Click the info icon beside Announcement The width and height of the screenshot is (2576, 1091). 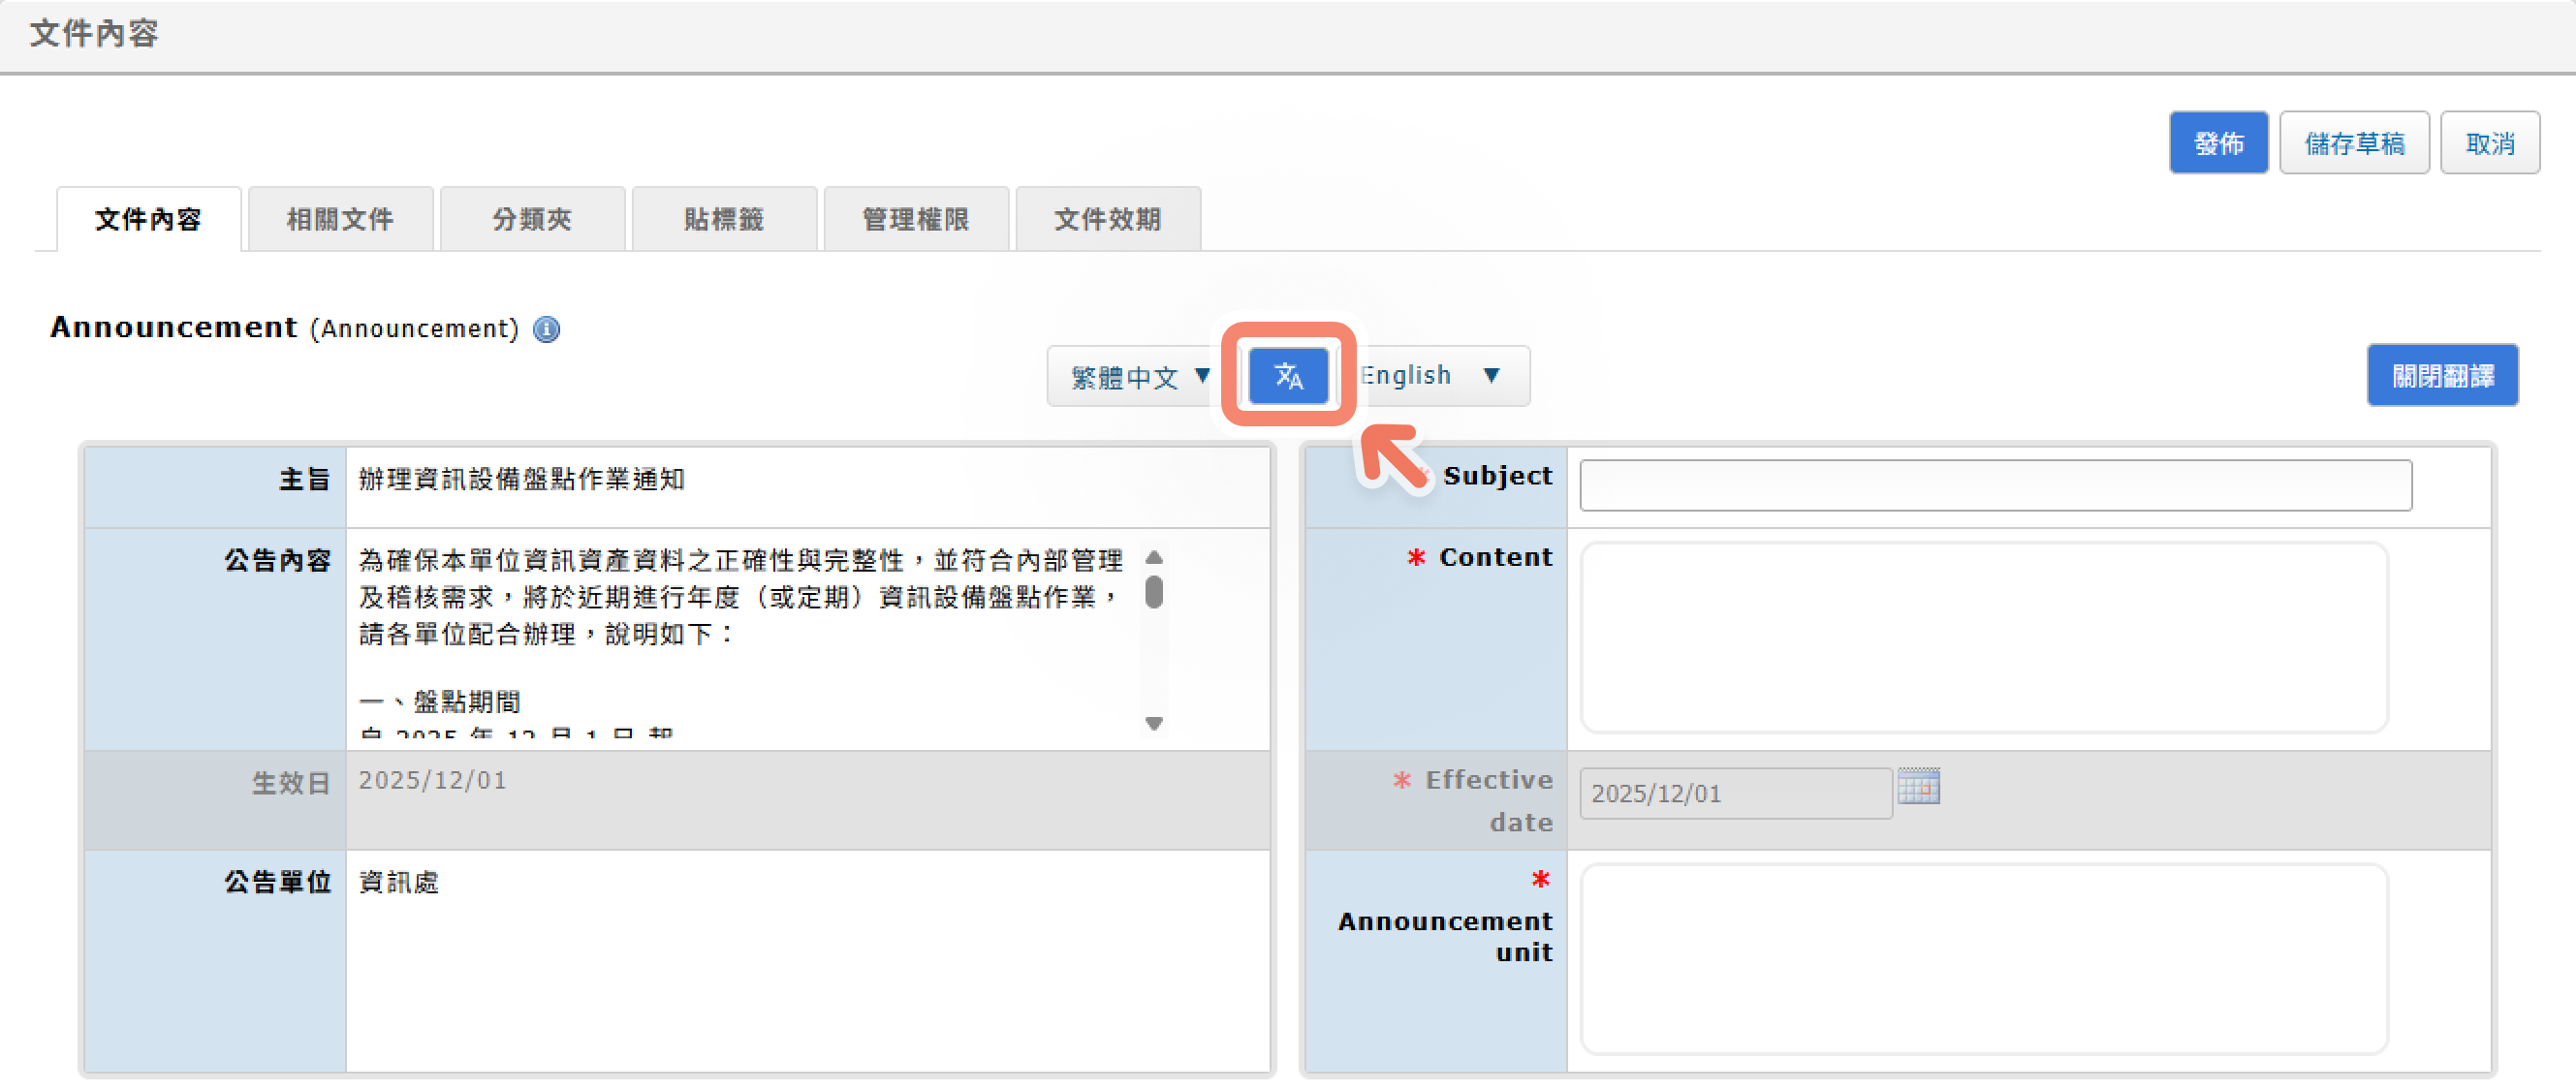(x=546, y=329)
